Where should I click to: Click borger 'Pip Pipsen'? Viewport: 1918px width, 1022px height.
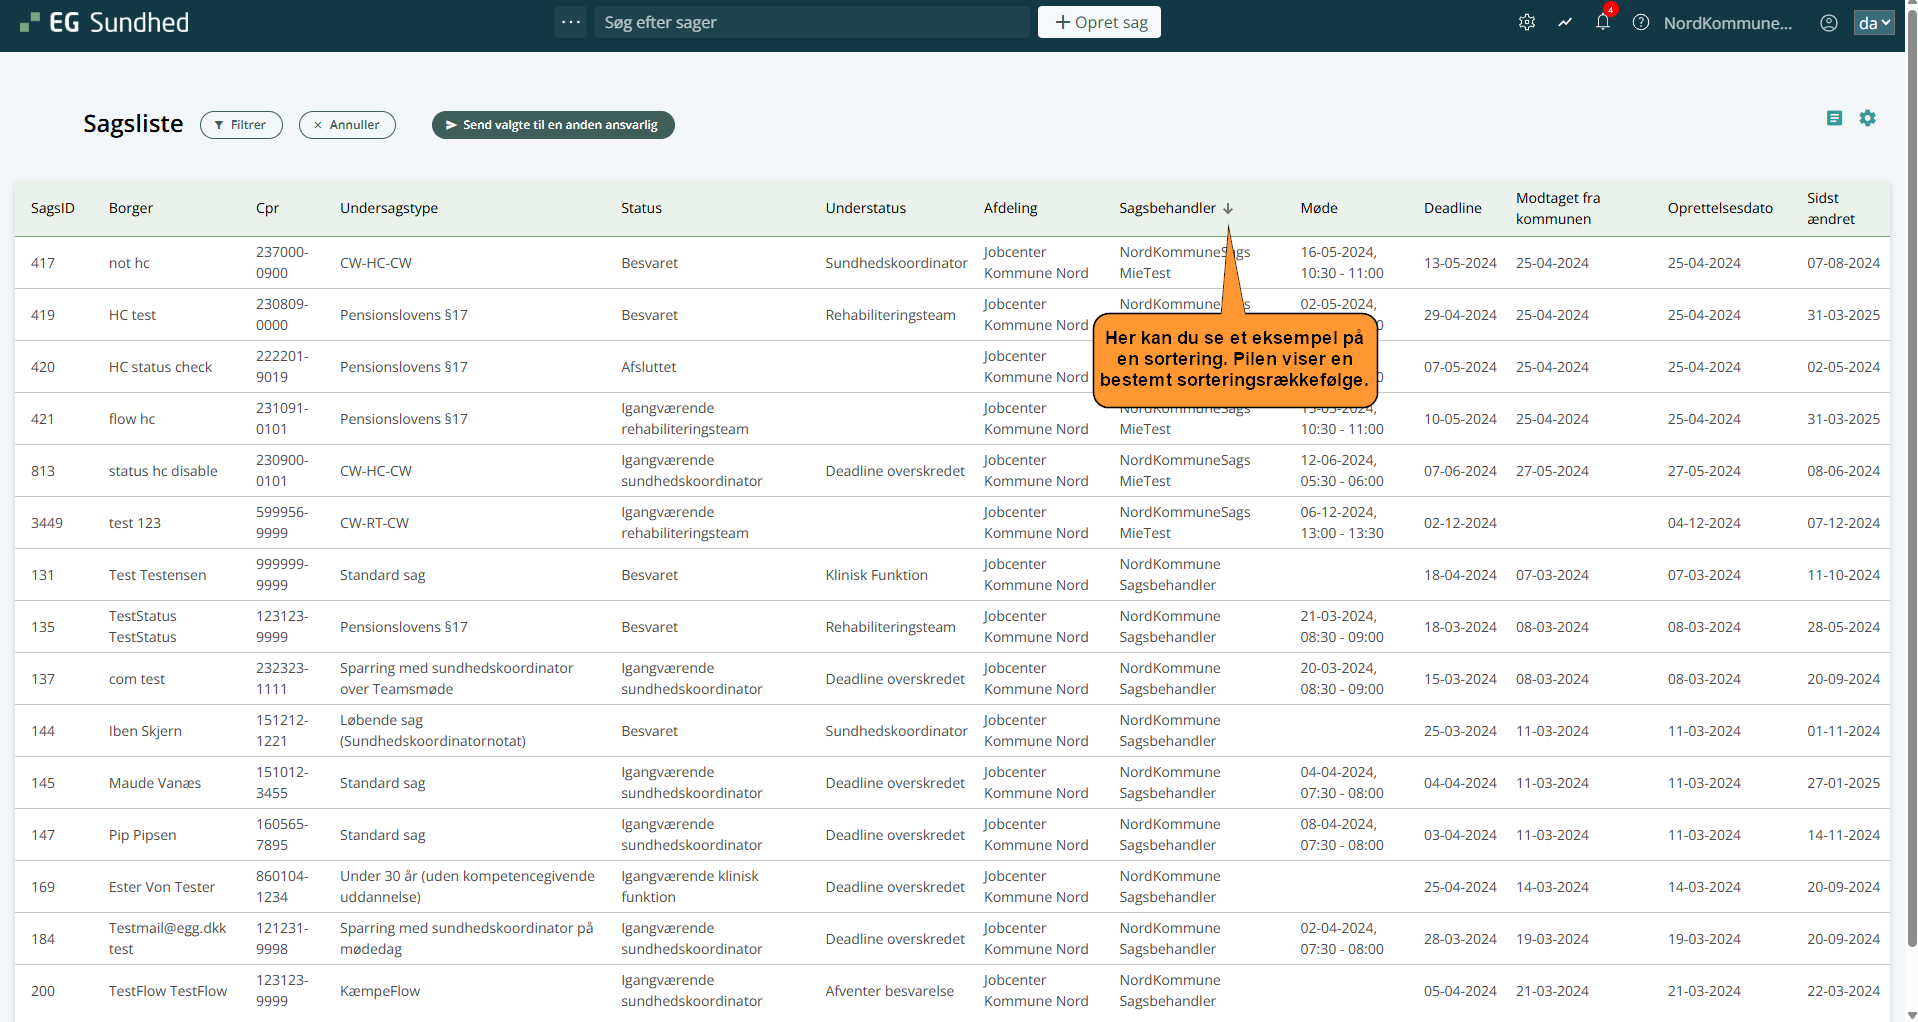143,835
